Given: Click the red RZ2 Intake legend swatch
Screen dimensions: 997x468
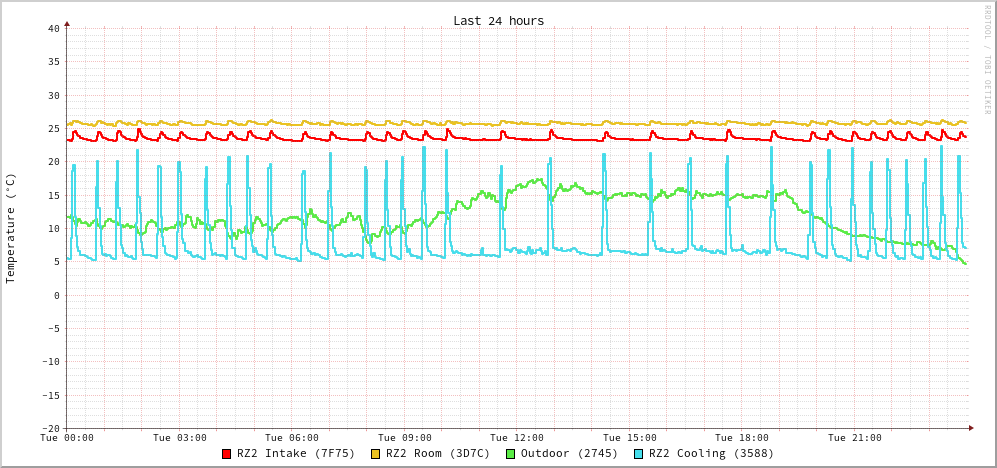Looking at the screenshot, I should click(227, 454).
